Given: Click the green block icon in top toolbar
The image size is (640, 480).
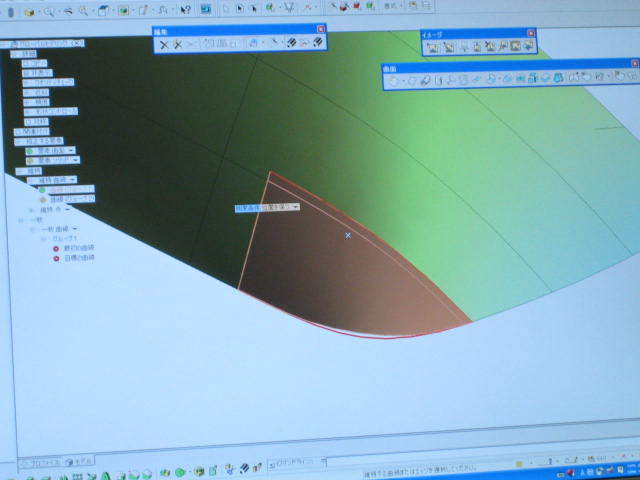Looking at the screenshot, I should tap(370, 6).
